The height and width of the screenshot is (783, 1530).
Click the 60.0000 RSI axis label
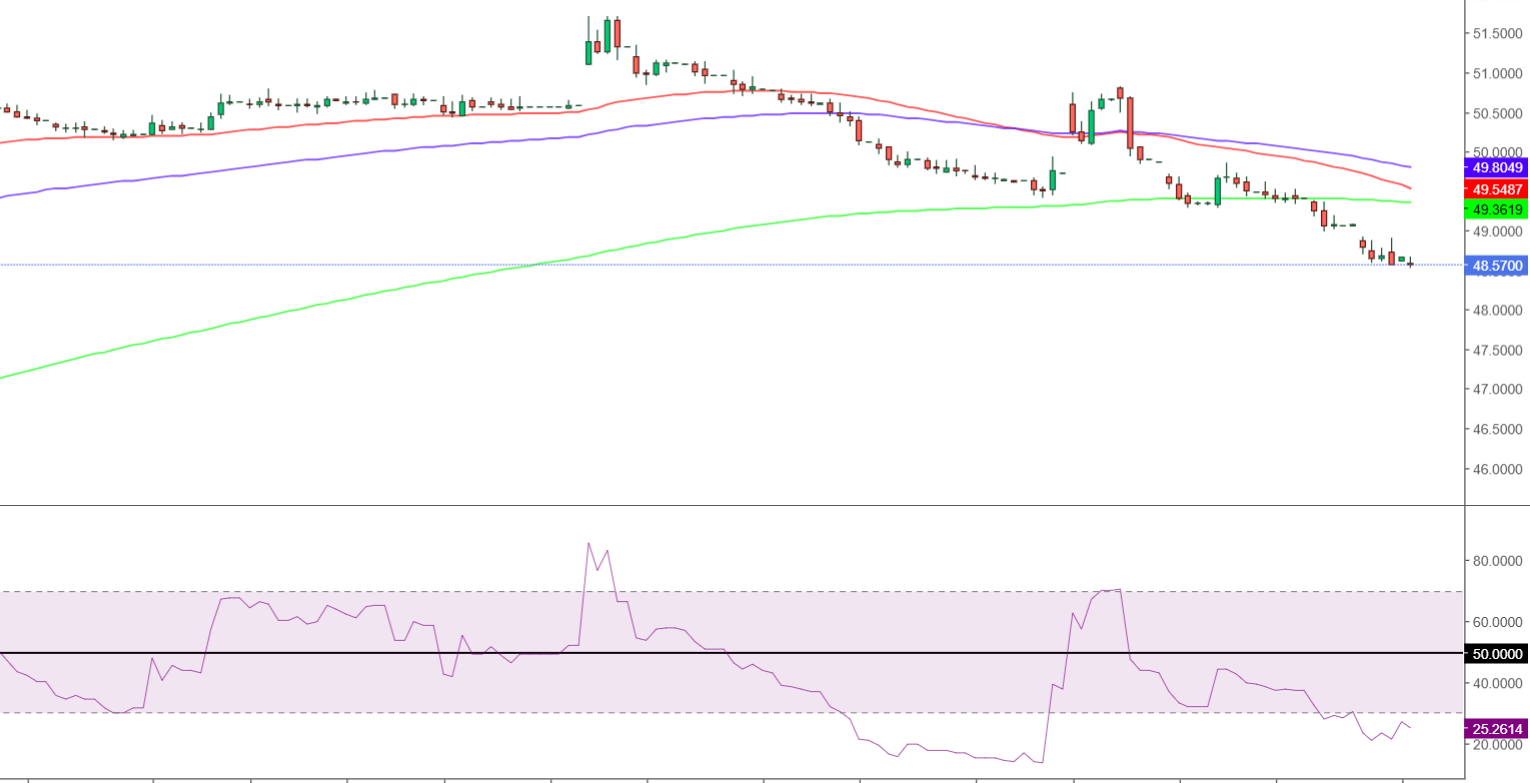click(x=1497, y=622)
